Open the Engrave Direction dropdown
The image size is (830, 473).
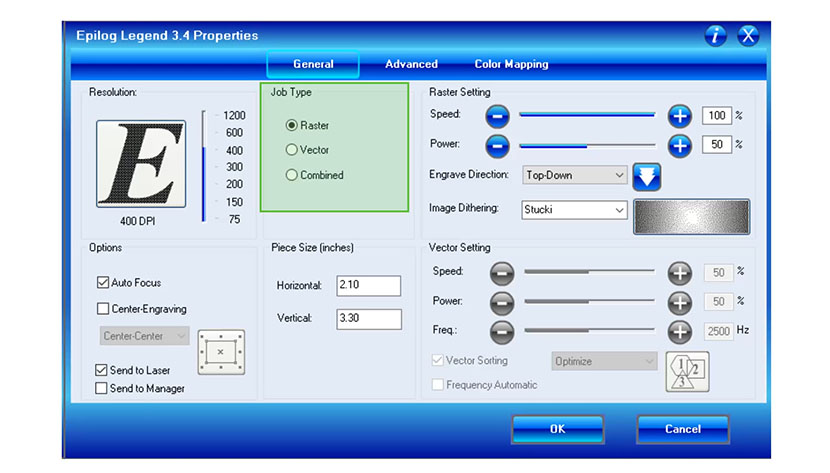[575, 175]
